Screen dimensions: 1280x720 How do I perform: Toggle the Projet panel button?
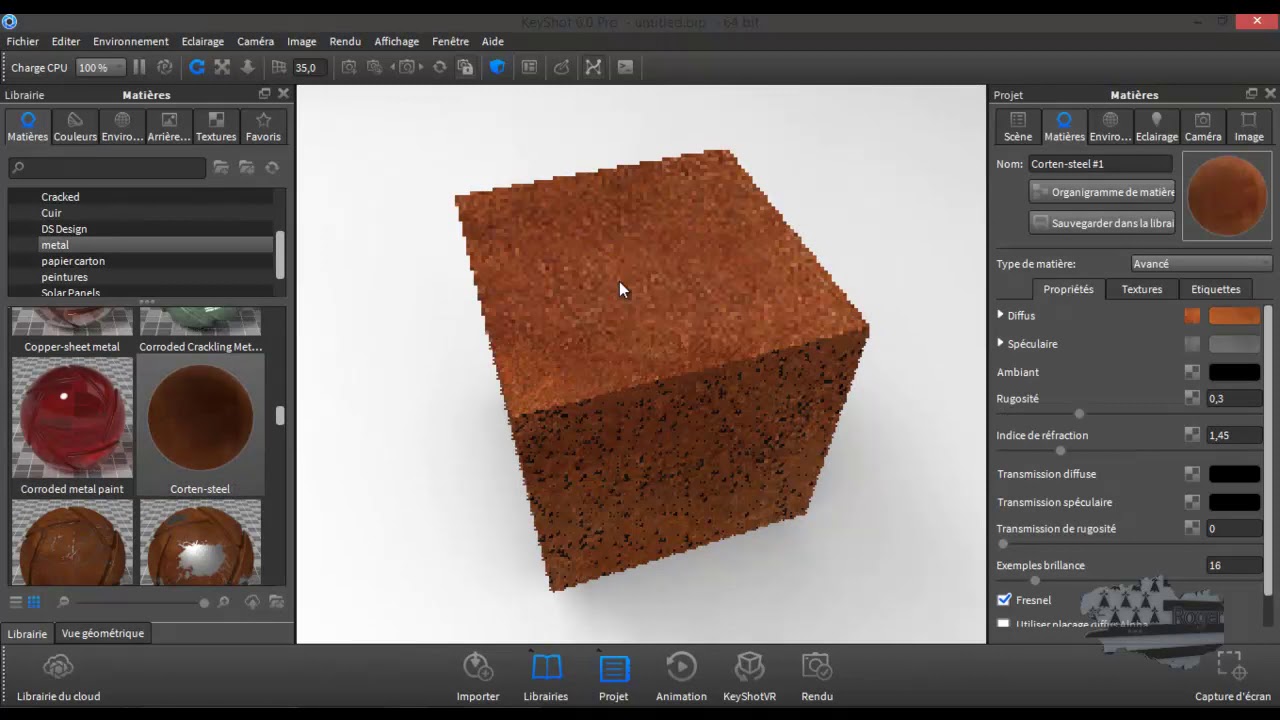tap(614, 677)
